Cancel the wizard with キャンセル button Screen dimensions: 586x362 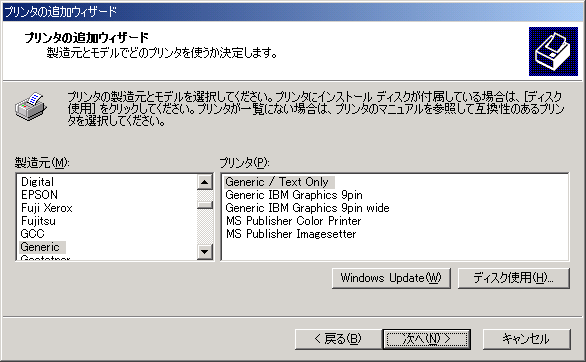click(x=527, y=339)
